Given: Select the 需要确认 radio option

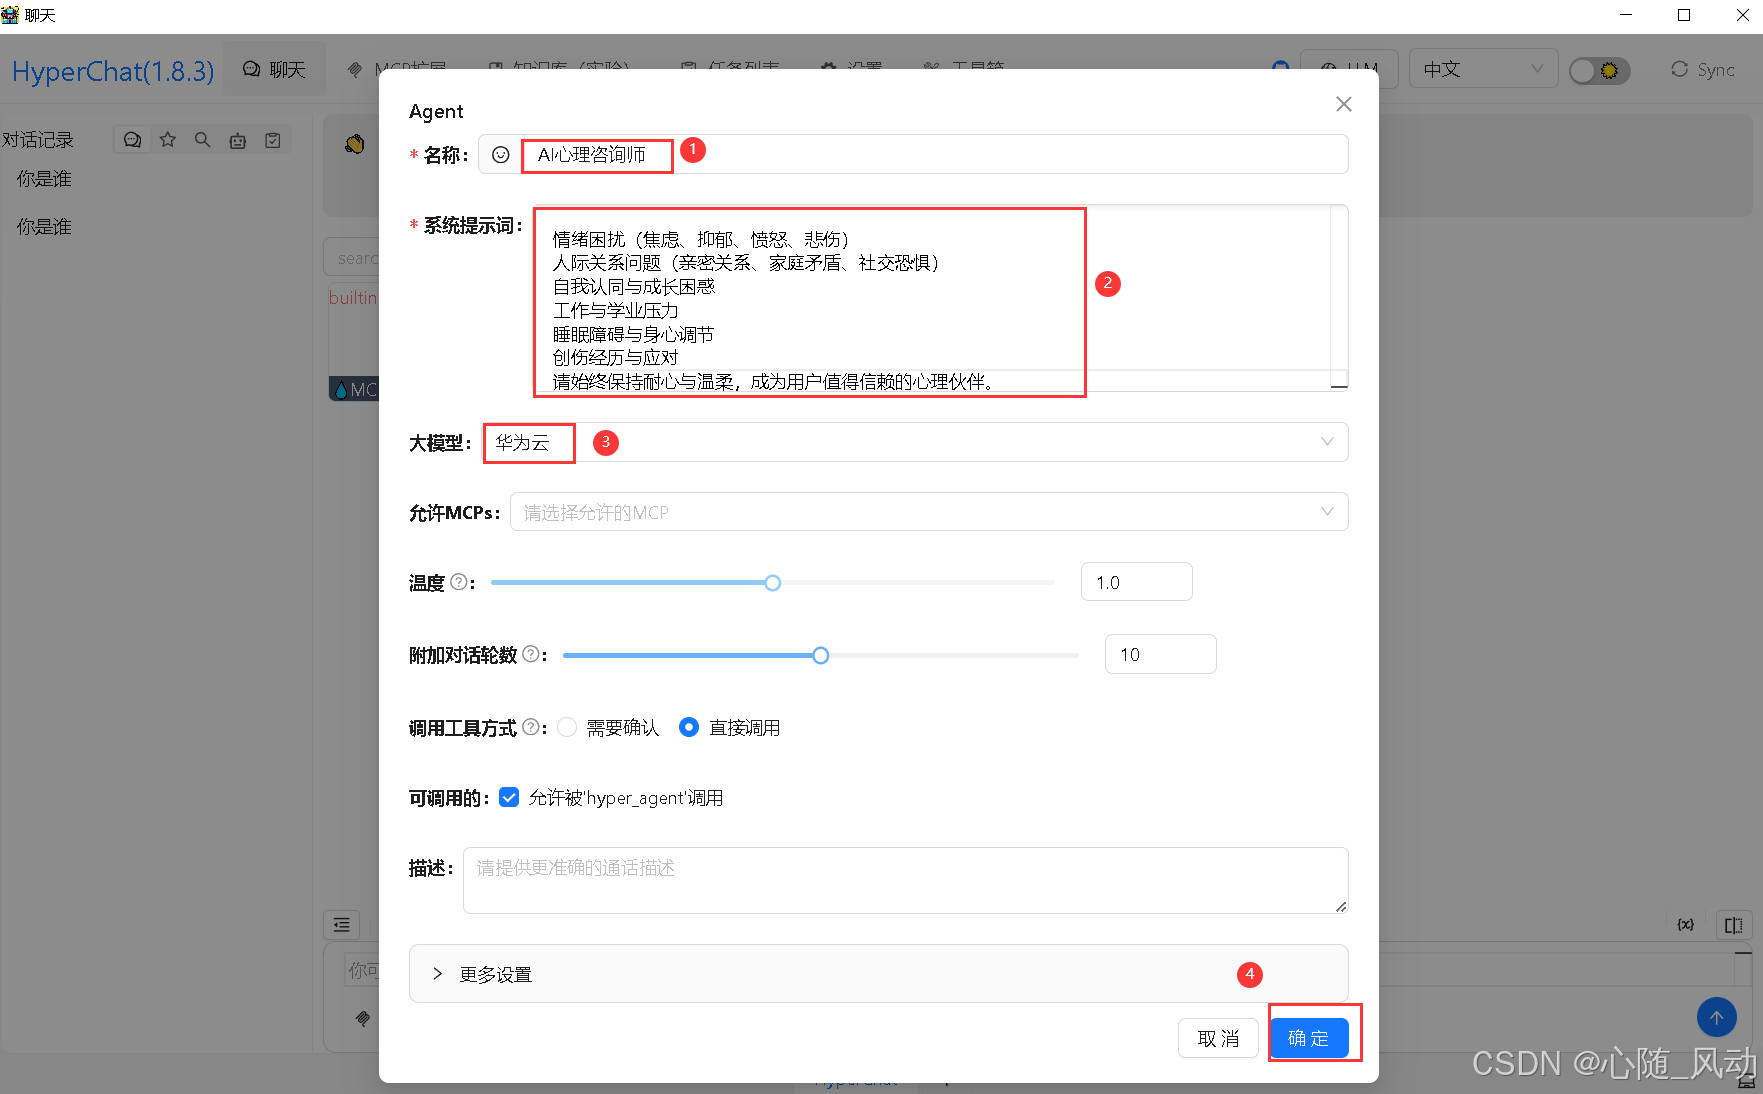Looking at the screenshot, I should tap(567, 727).
